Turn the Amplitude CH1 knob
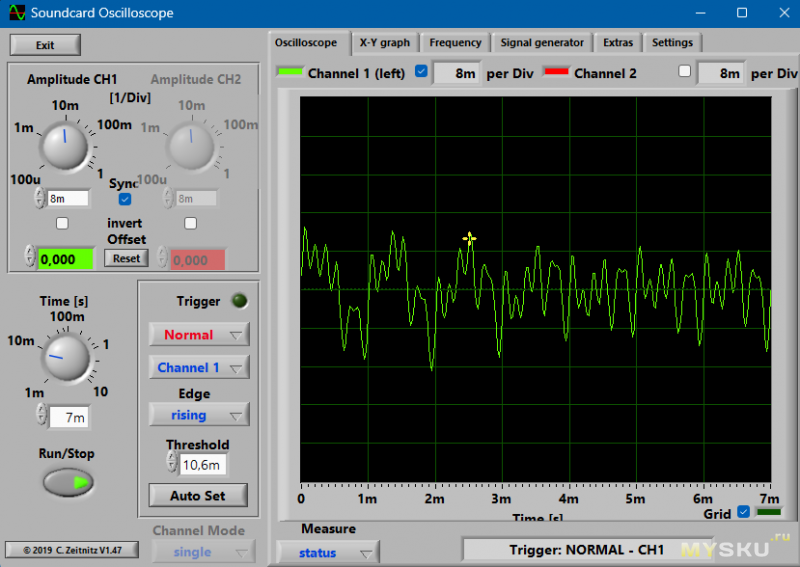800x567 pixels. coord(65,147)
